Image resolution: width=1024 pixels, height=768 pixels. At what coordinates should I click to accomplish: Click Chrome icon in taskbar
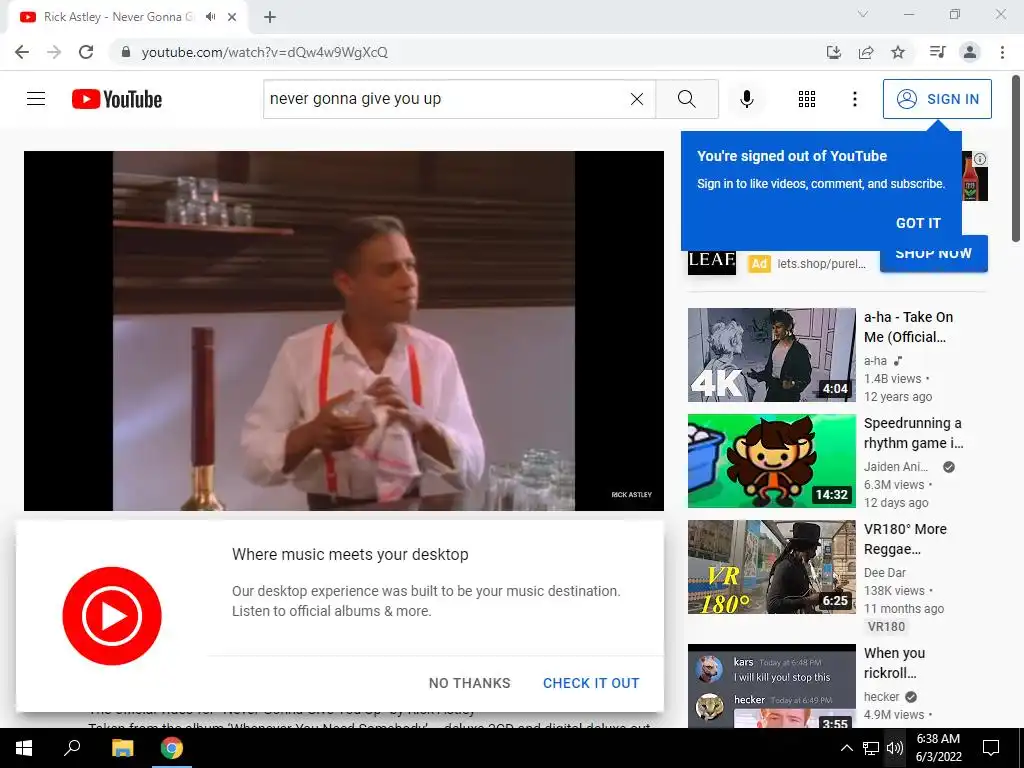(x=172, y=748)
